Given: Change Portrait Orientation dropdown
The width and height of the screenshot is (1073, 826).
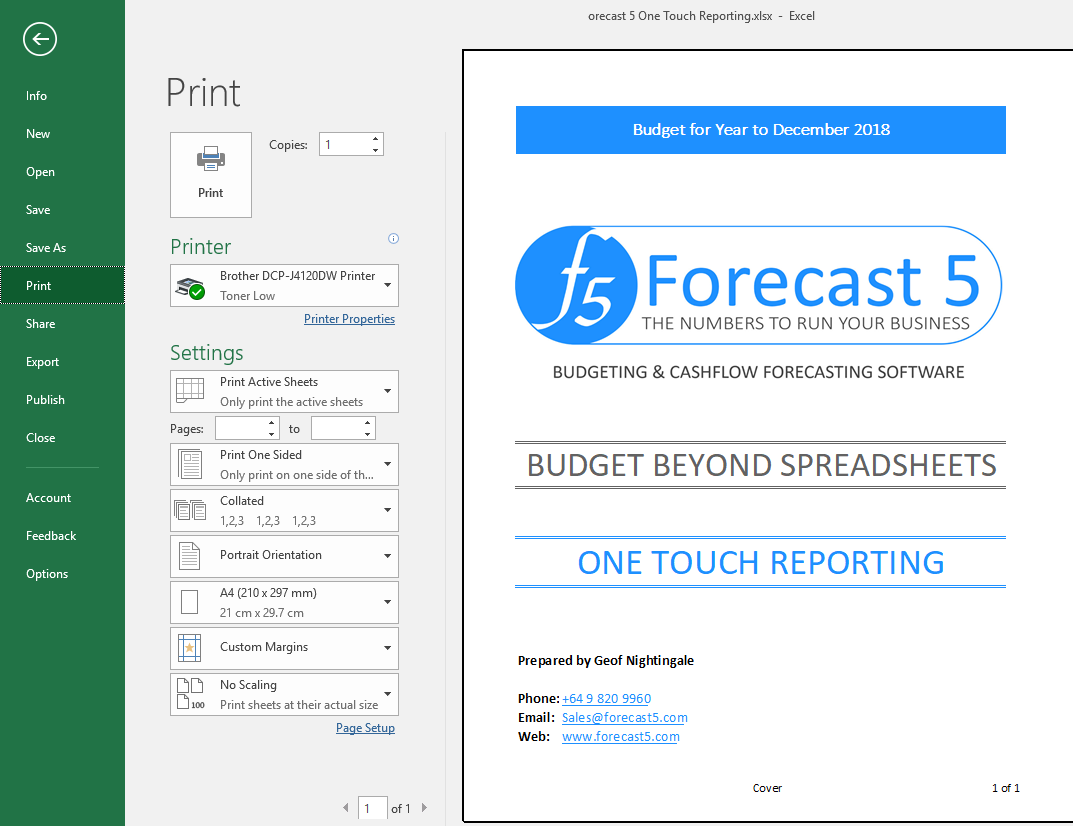Looking at the screenshot, I should (284, 556).
